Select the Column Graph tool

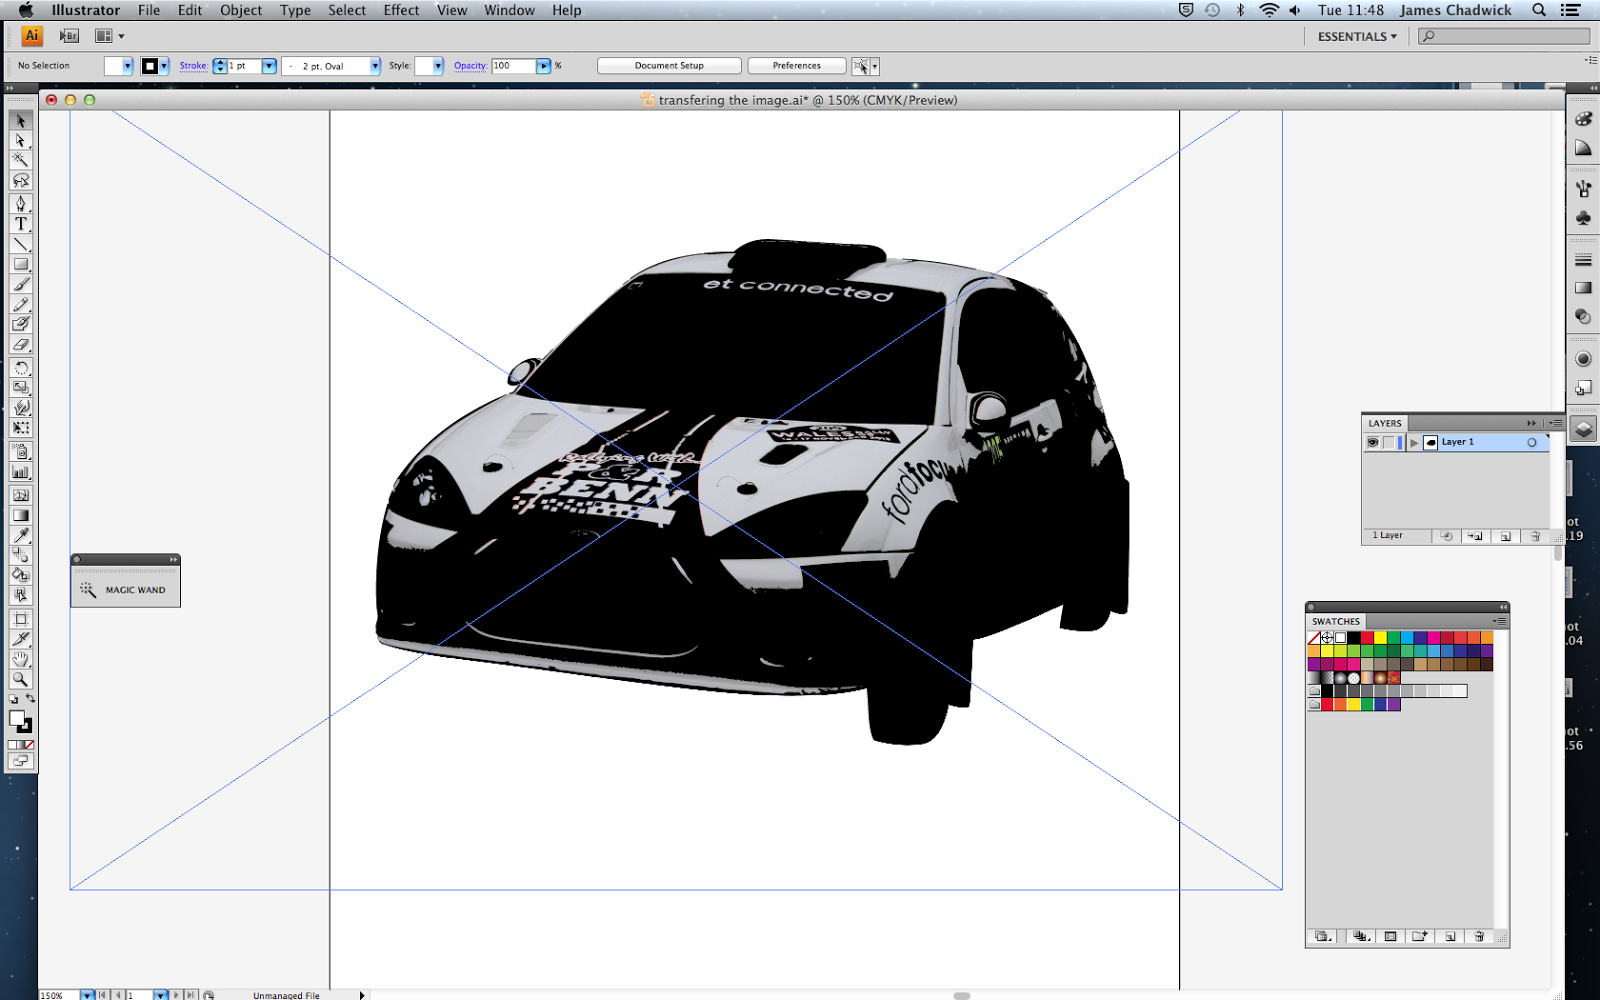[20, 472]
